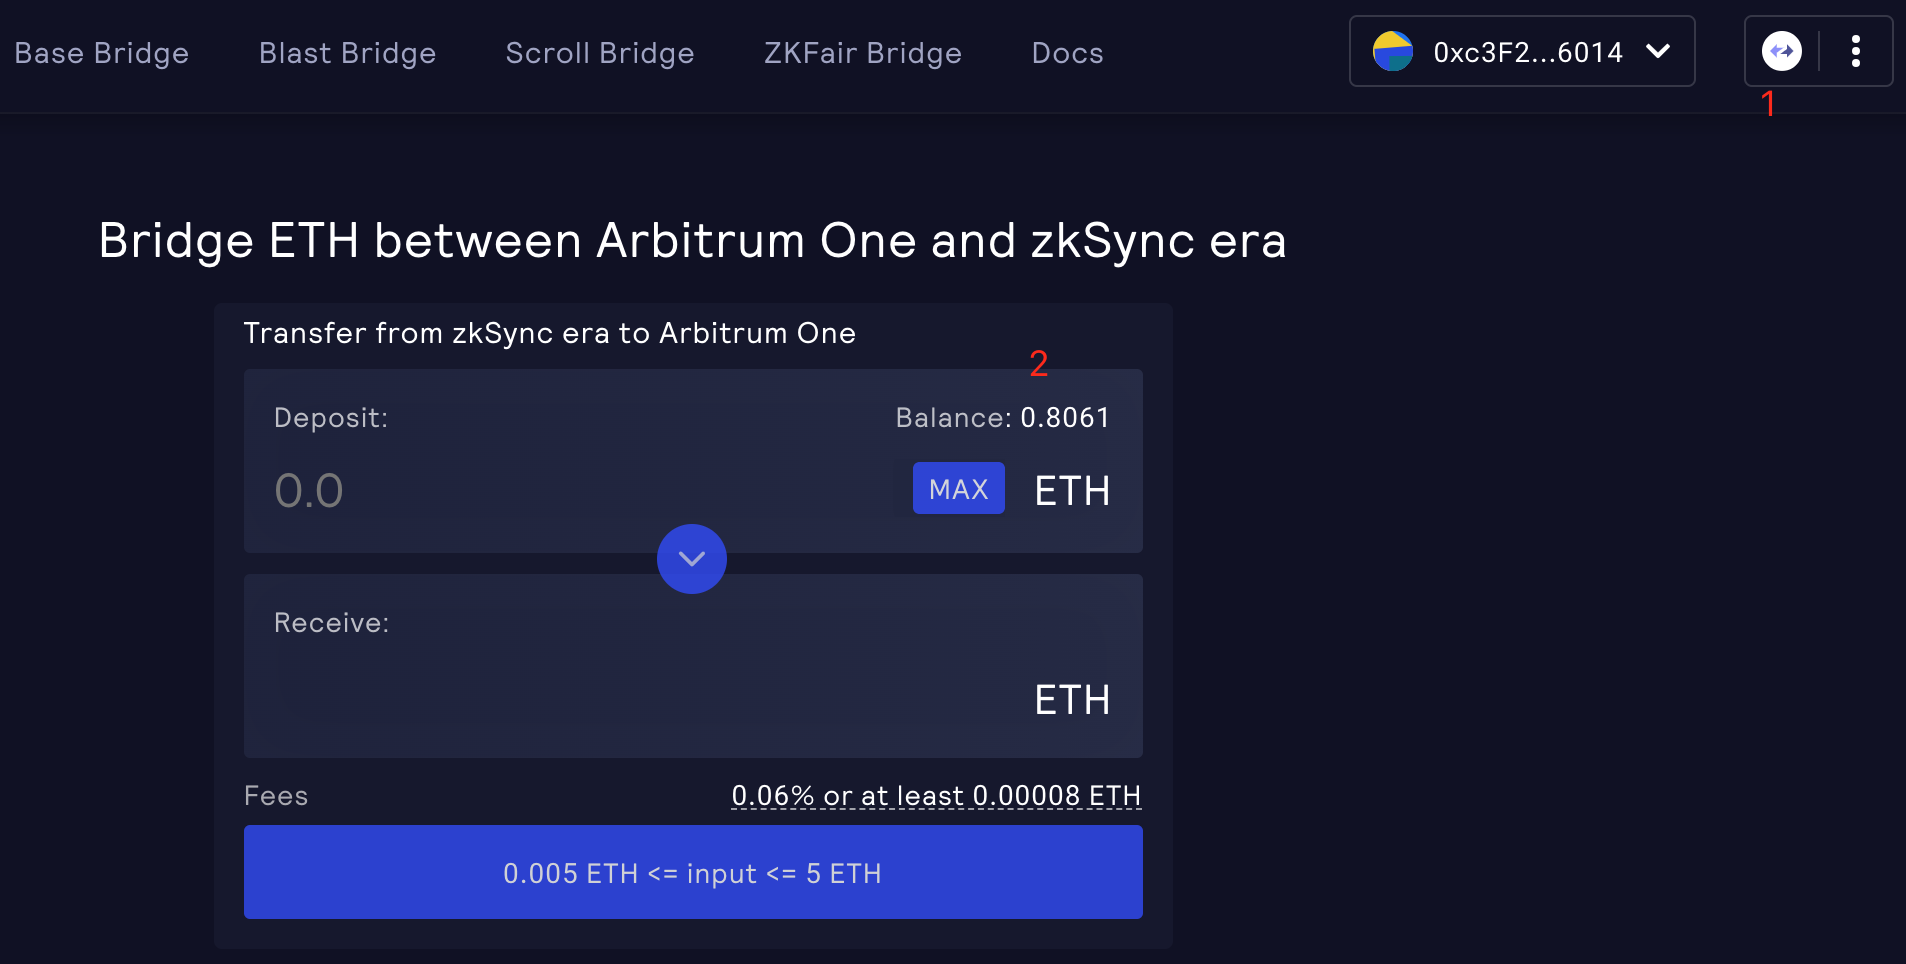Screen dimensions: 1906x964
Task: Click the MAX amount button
Action: click(958, 488)
